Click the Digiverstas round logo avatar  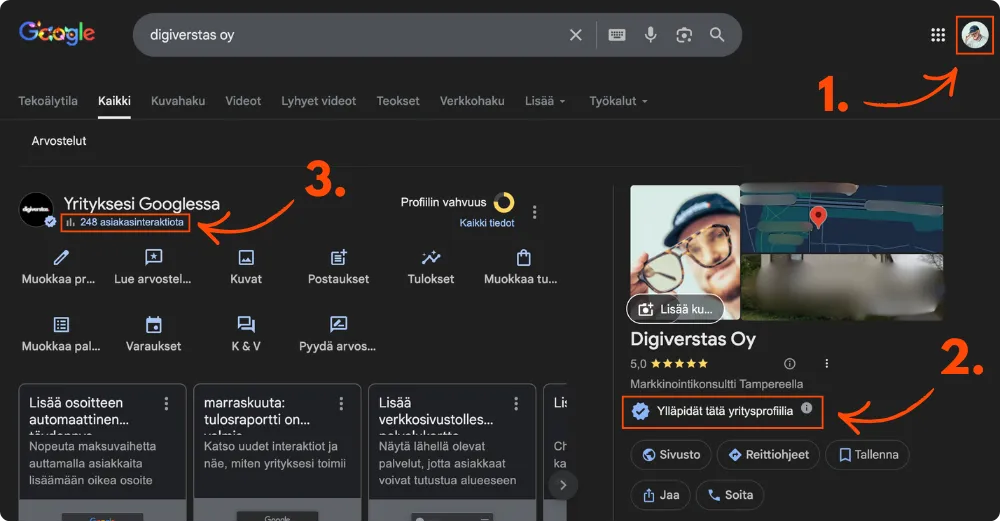[36, 209]
